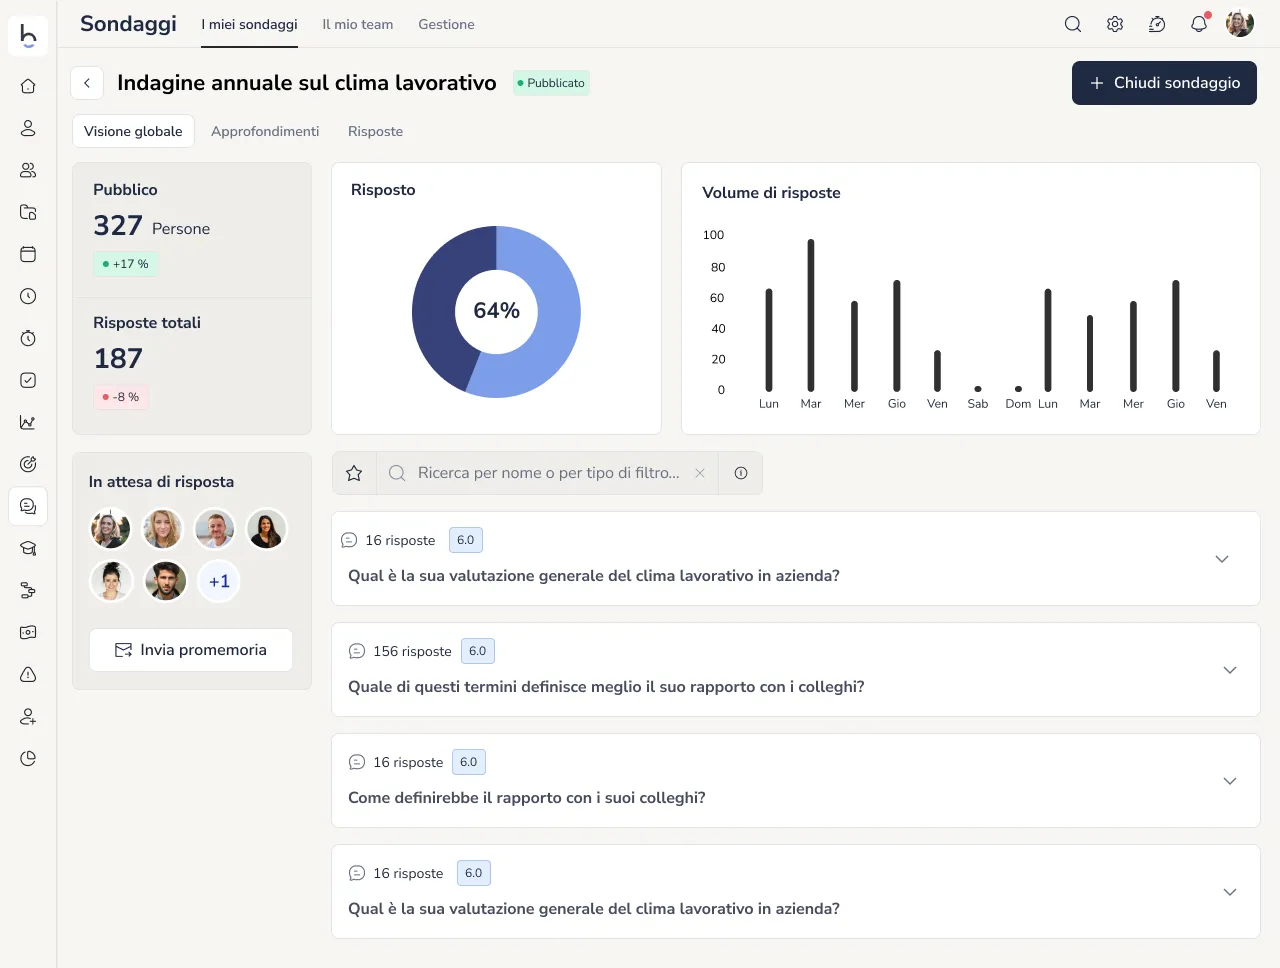
Task: Click the star favorites filter icon
Action: [x=354, y=473]
